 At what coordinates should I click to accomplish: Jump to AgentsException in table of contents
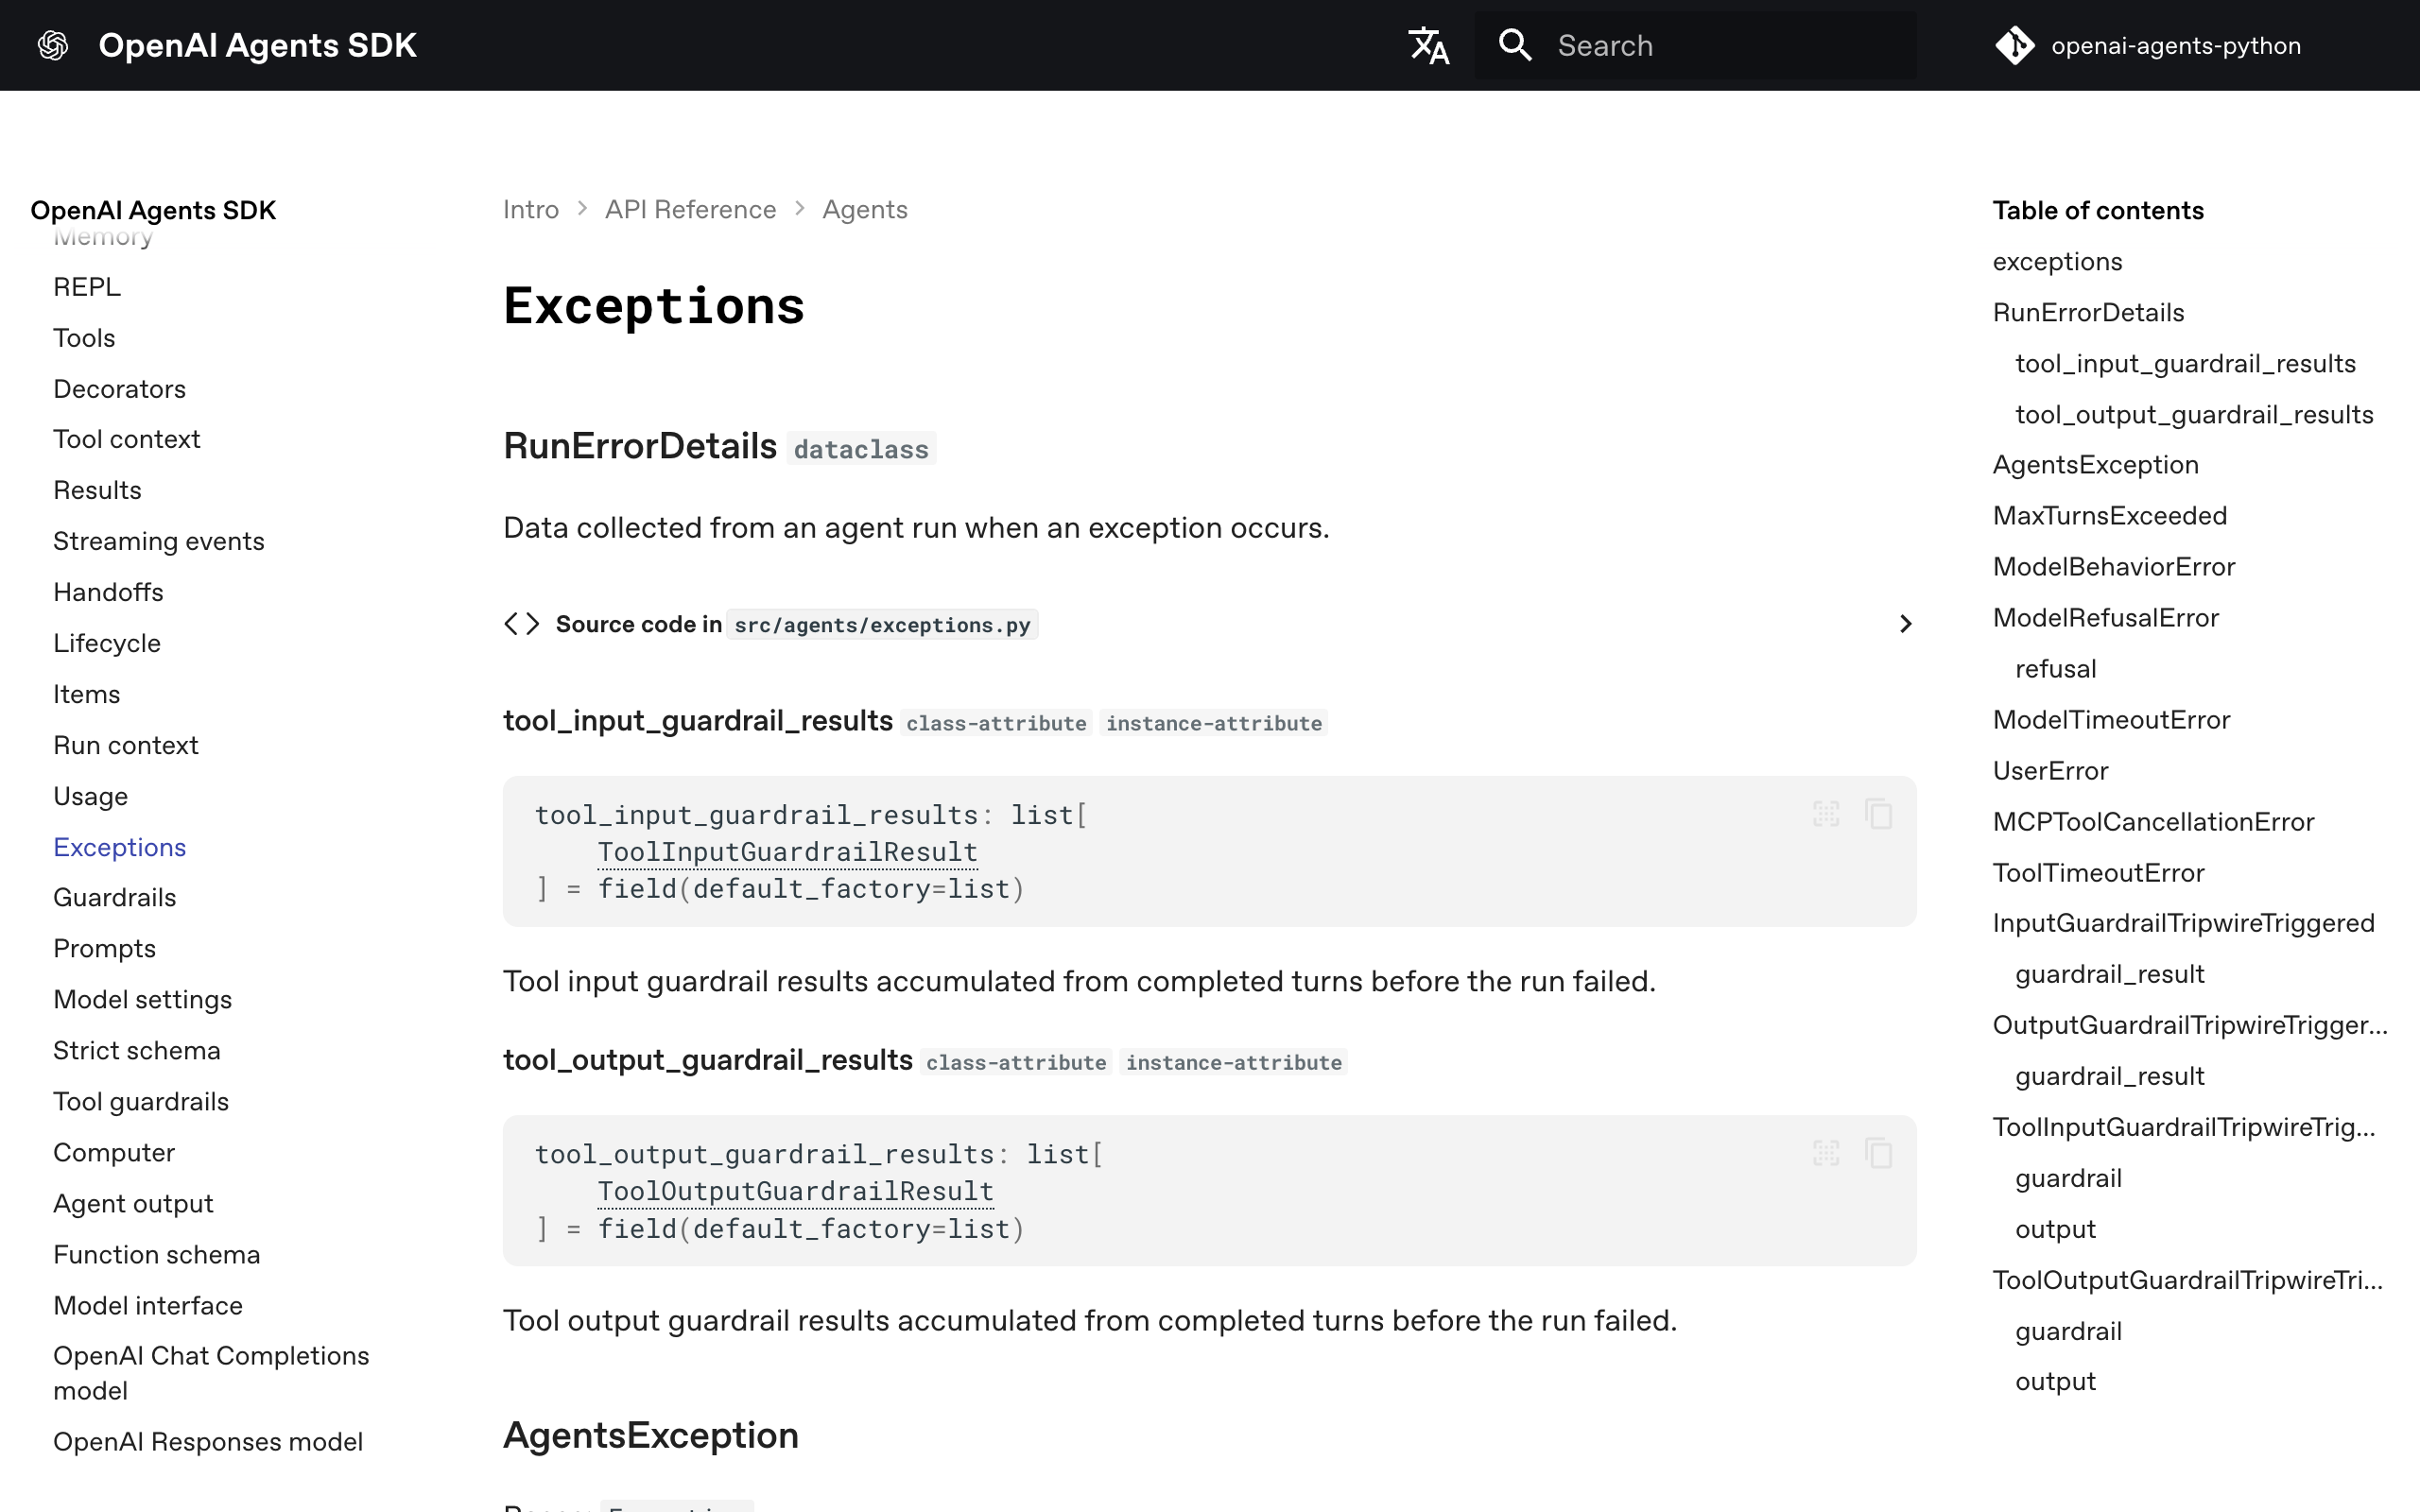[x=2095, y=464]
